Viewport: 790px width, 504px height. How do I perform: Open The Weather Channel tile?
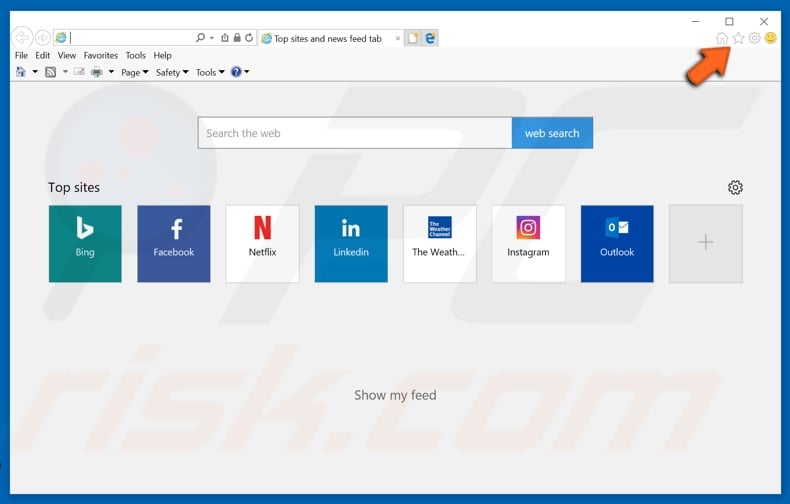[x=440, y=243]
